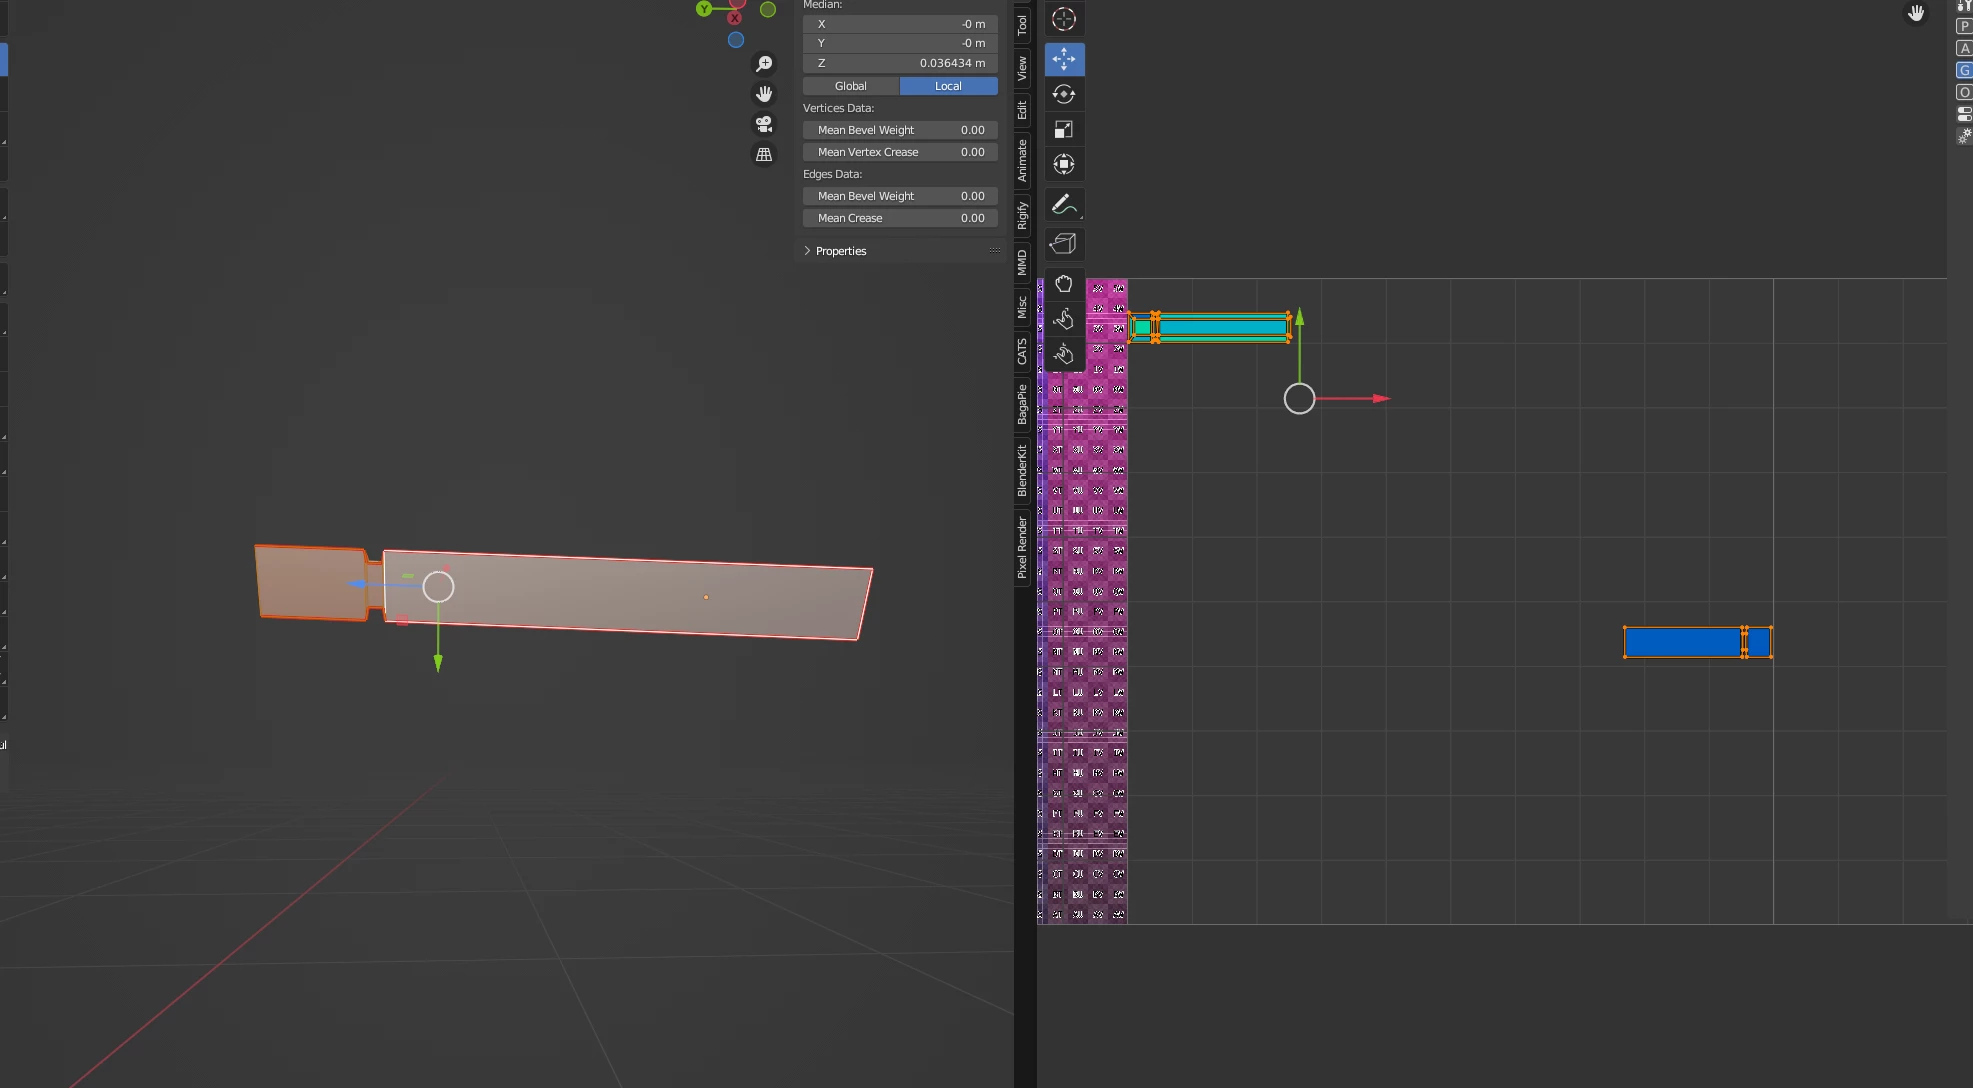
Task: Select the Annotate pencil tool
Action: tap(1064, 205)
